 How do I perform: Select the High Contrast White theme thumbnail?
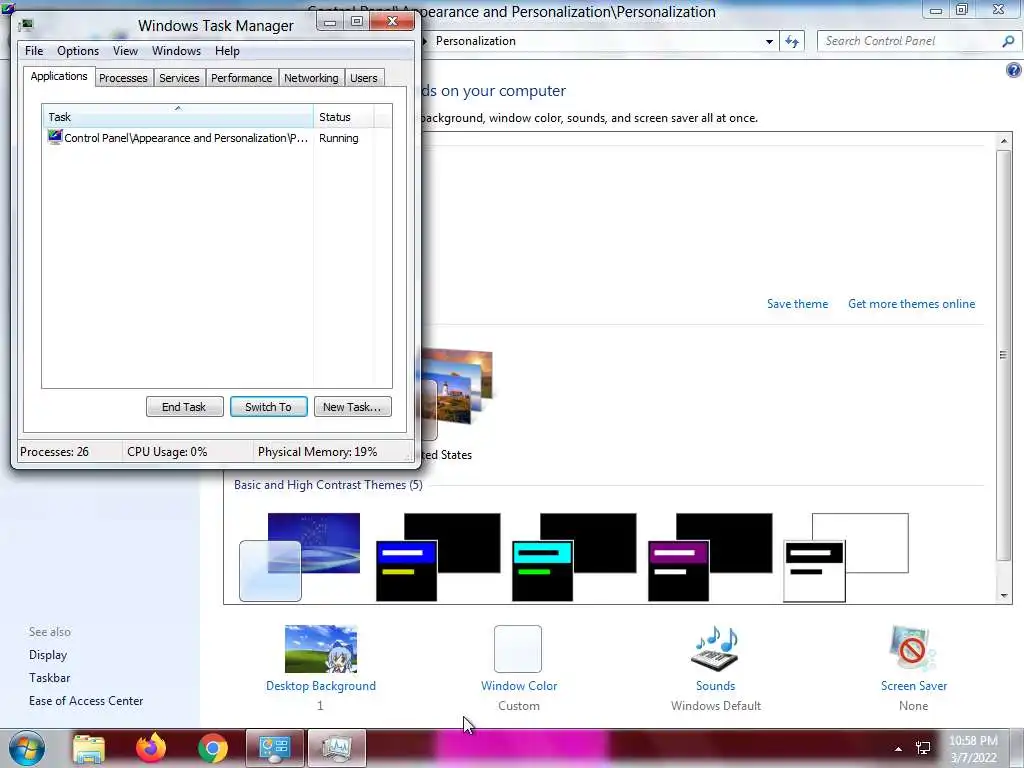pos(846,557)
